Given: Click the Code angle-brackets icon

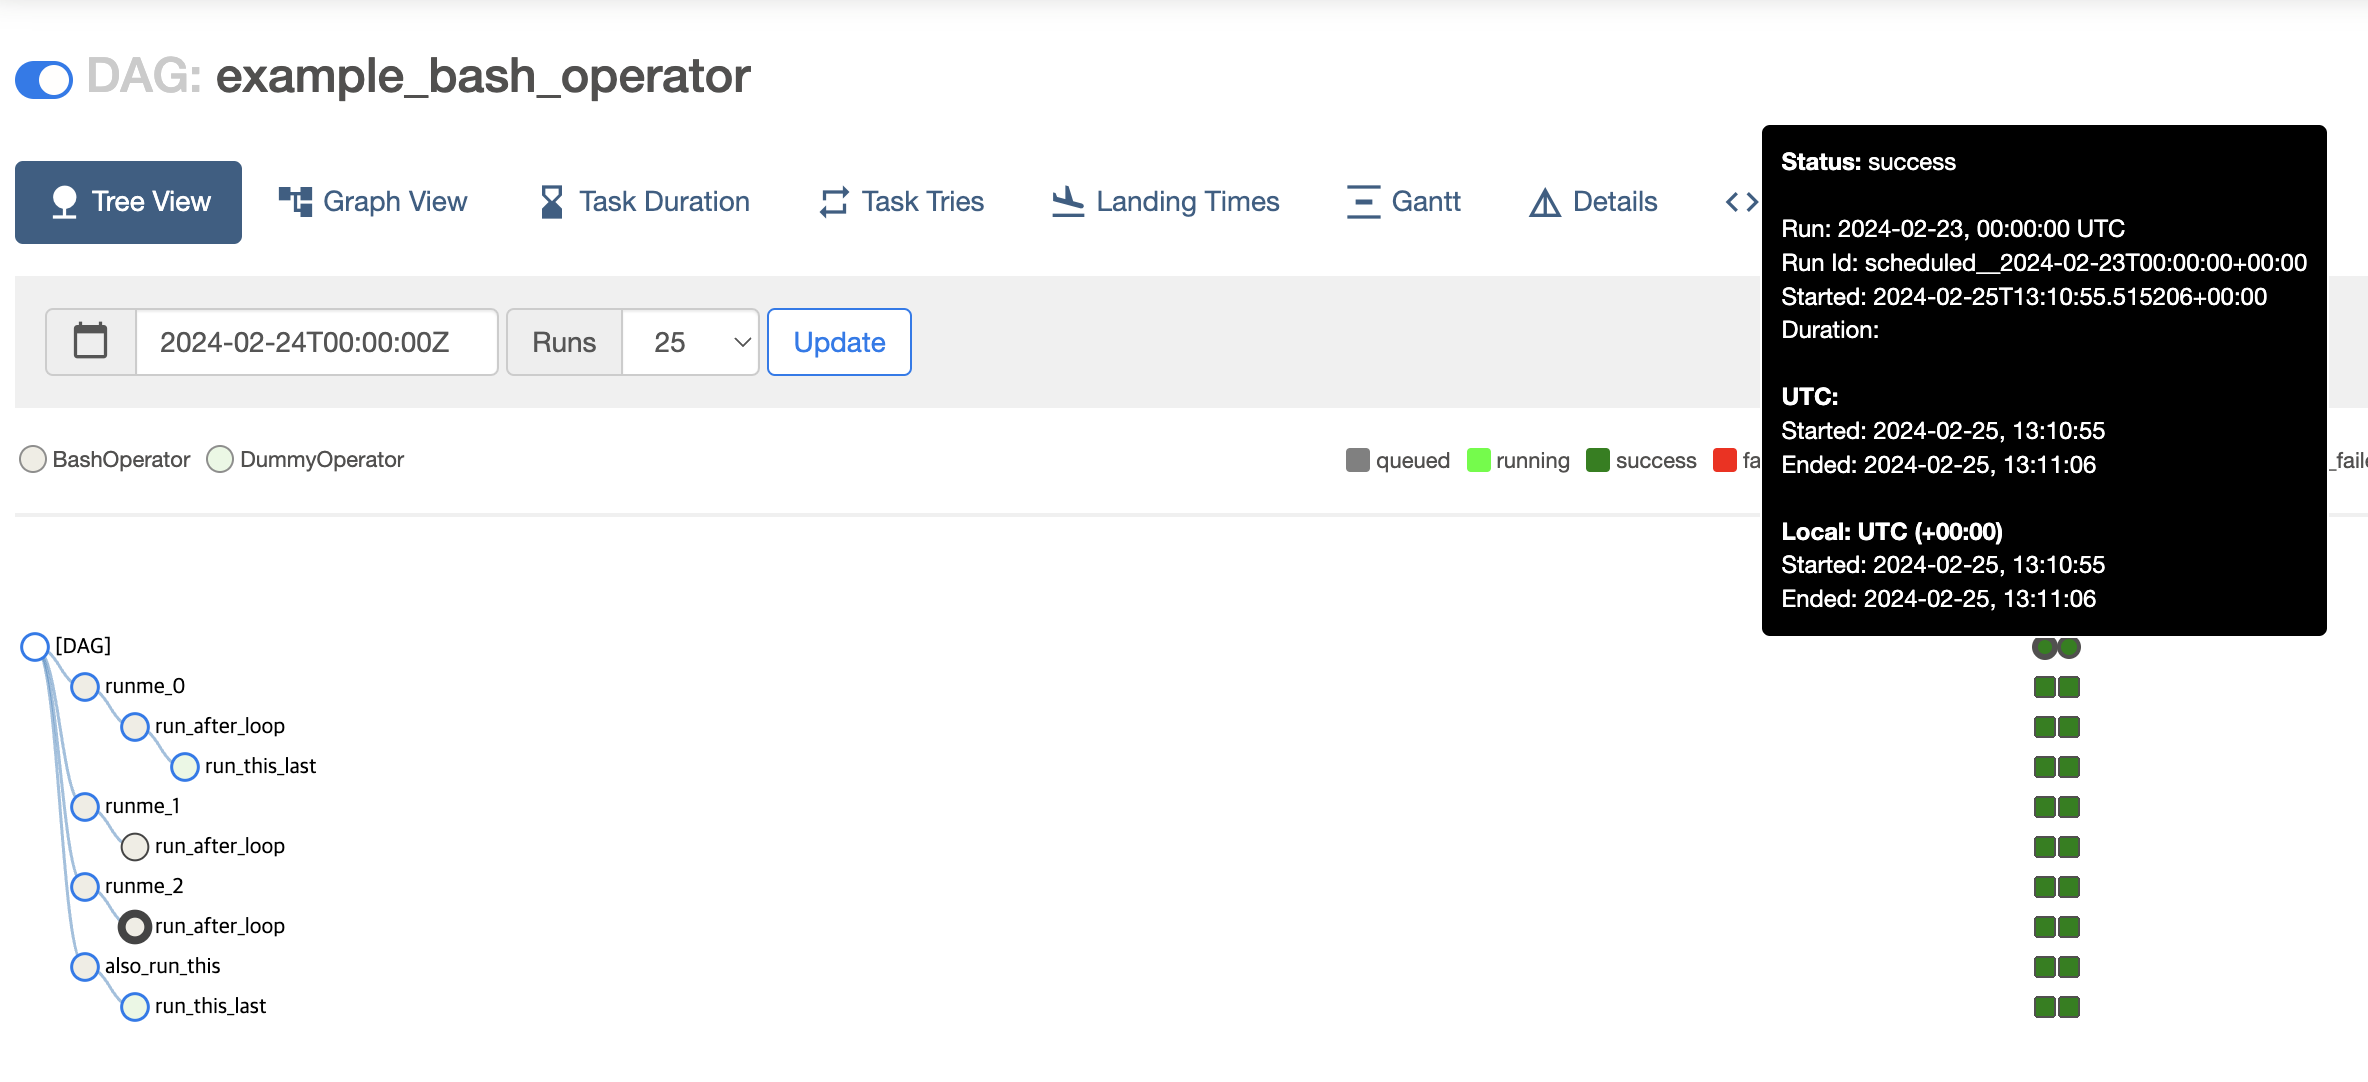Looking at the screenshot, I should click(1741, 202).
